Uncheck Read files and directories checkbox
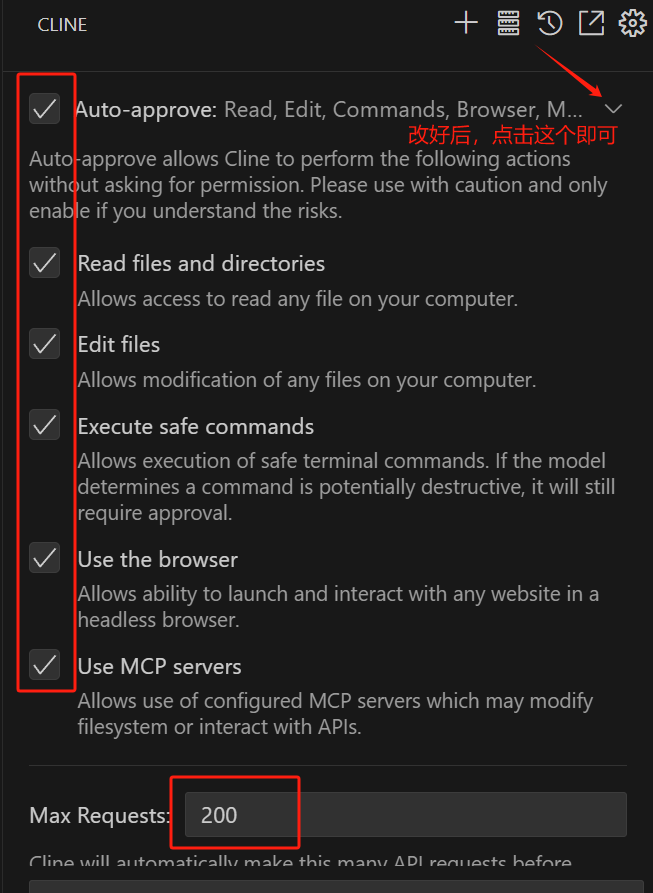653x893 pixels. click(x=44, y=263)
